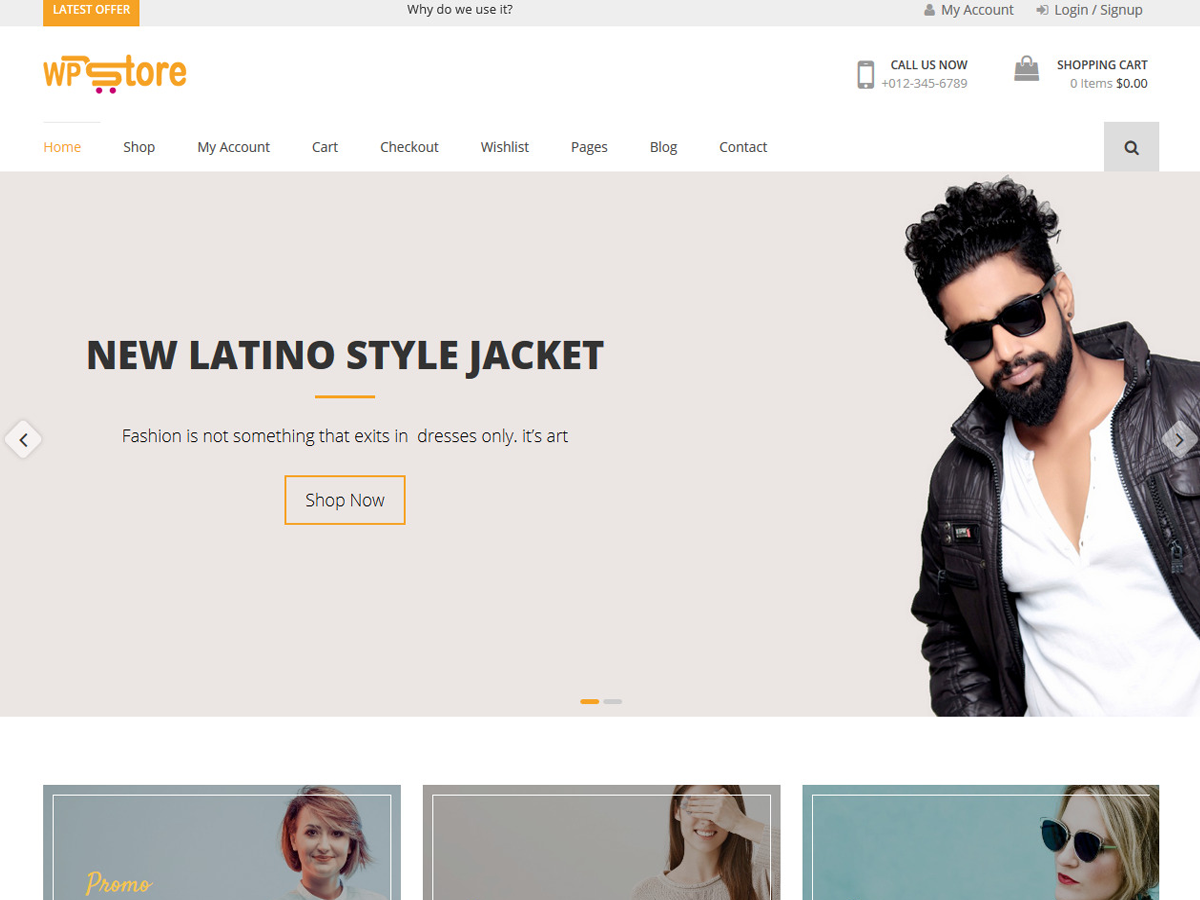
Task: Click the previous slide arrow
Action: [x=23, y=439]
